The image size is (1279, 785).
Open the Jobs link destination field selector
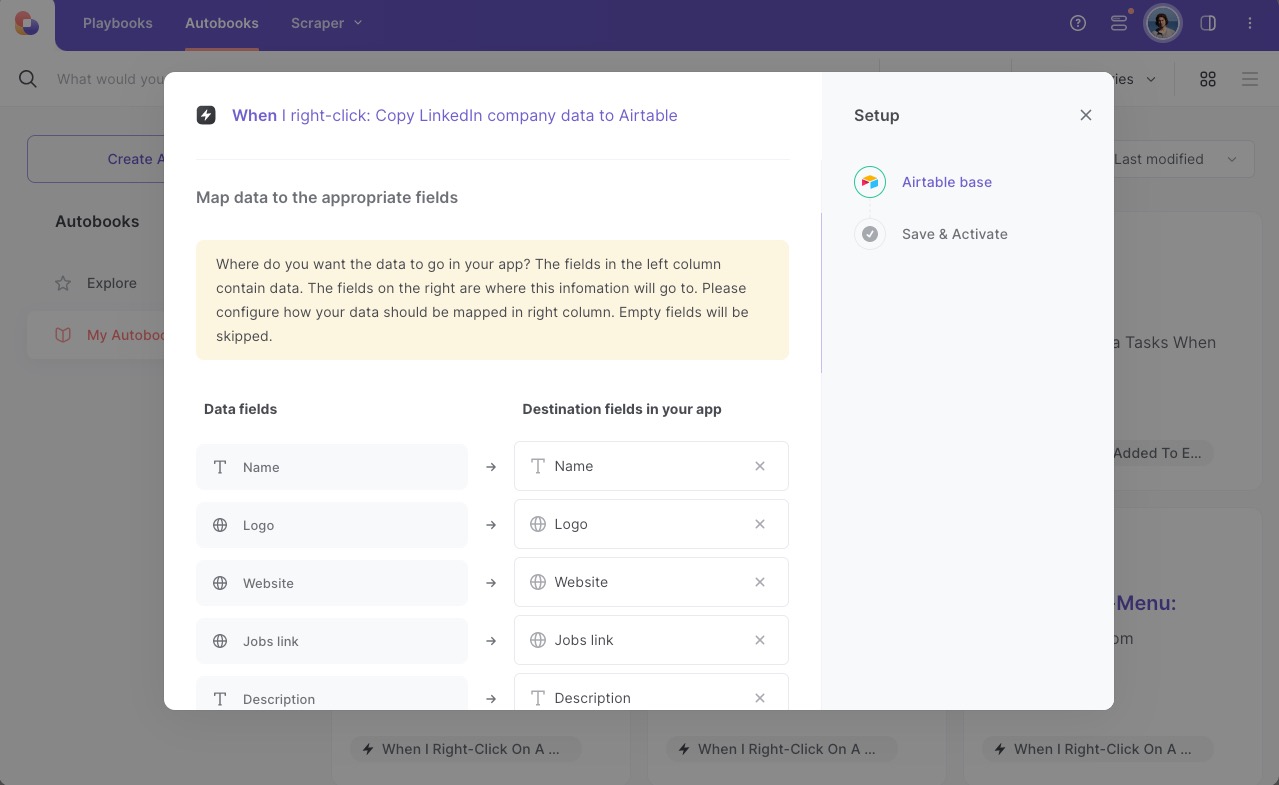651,640
